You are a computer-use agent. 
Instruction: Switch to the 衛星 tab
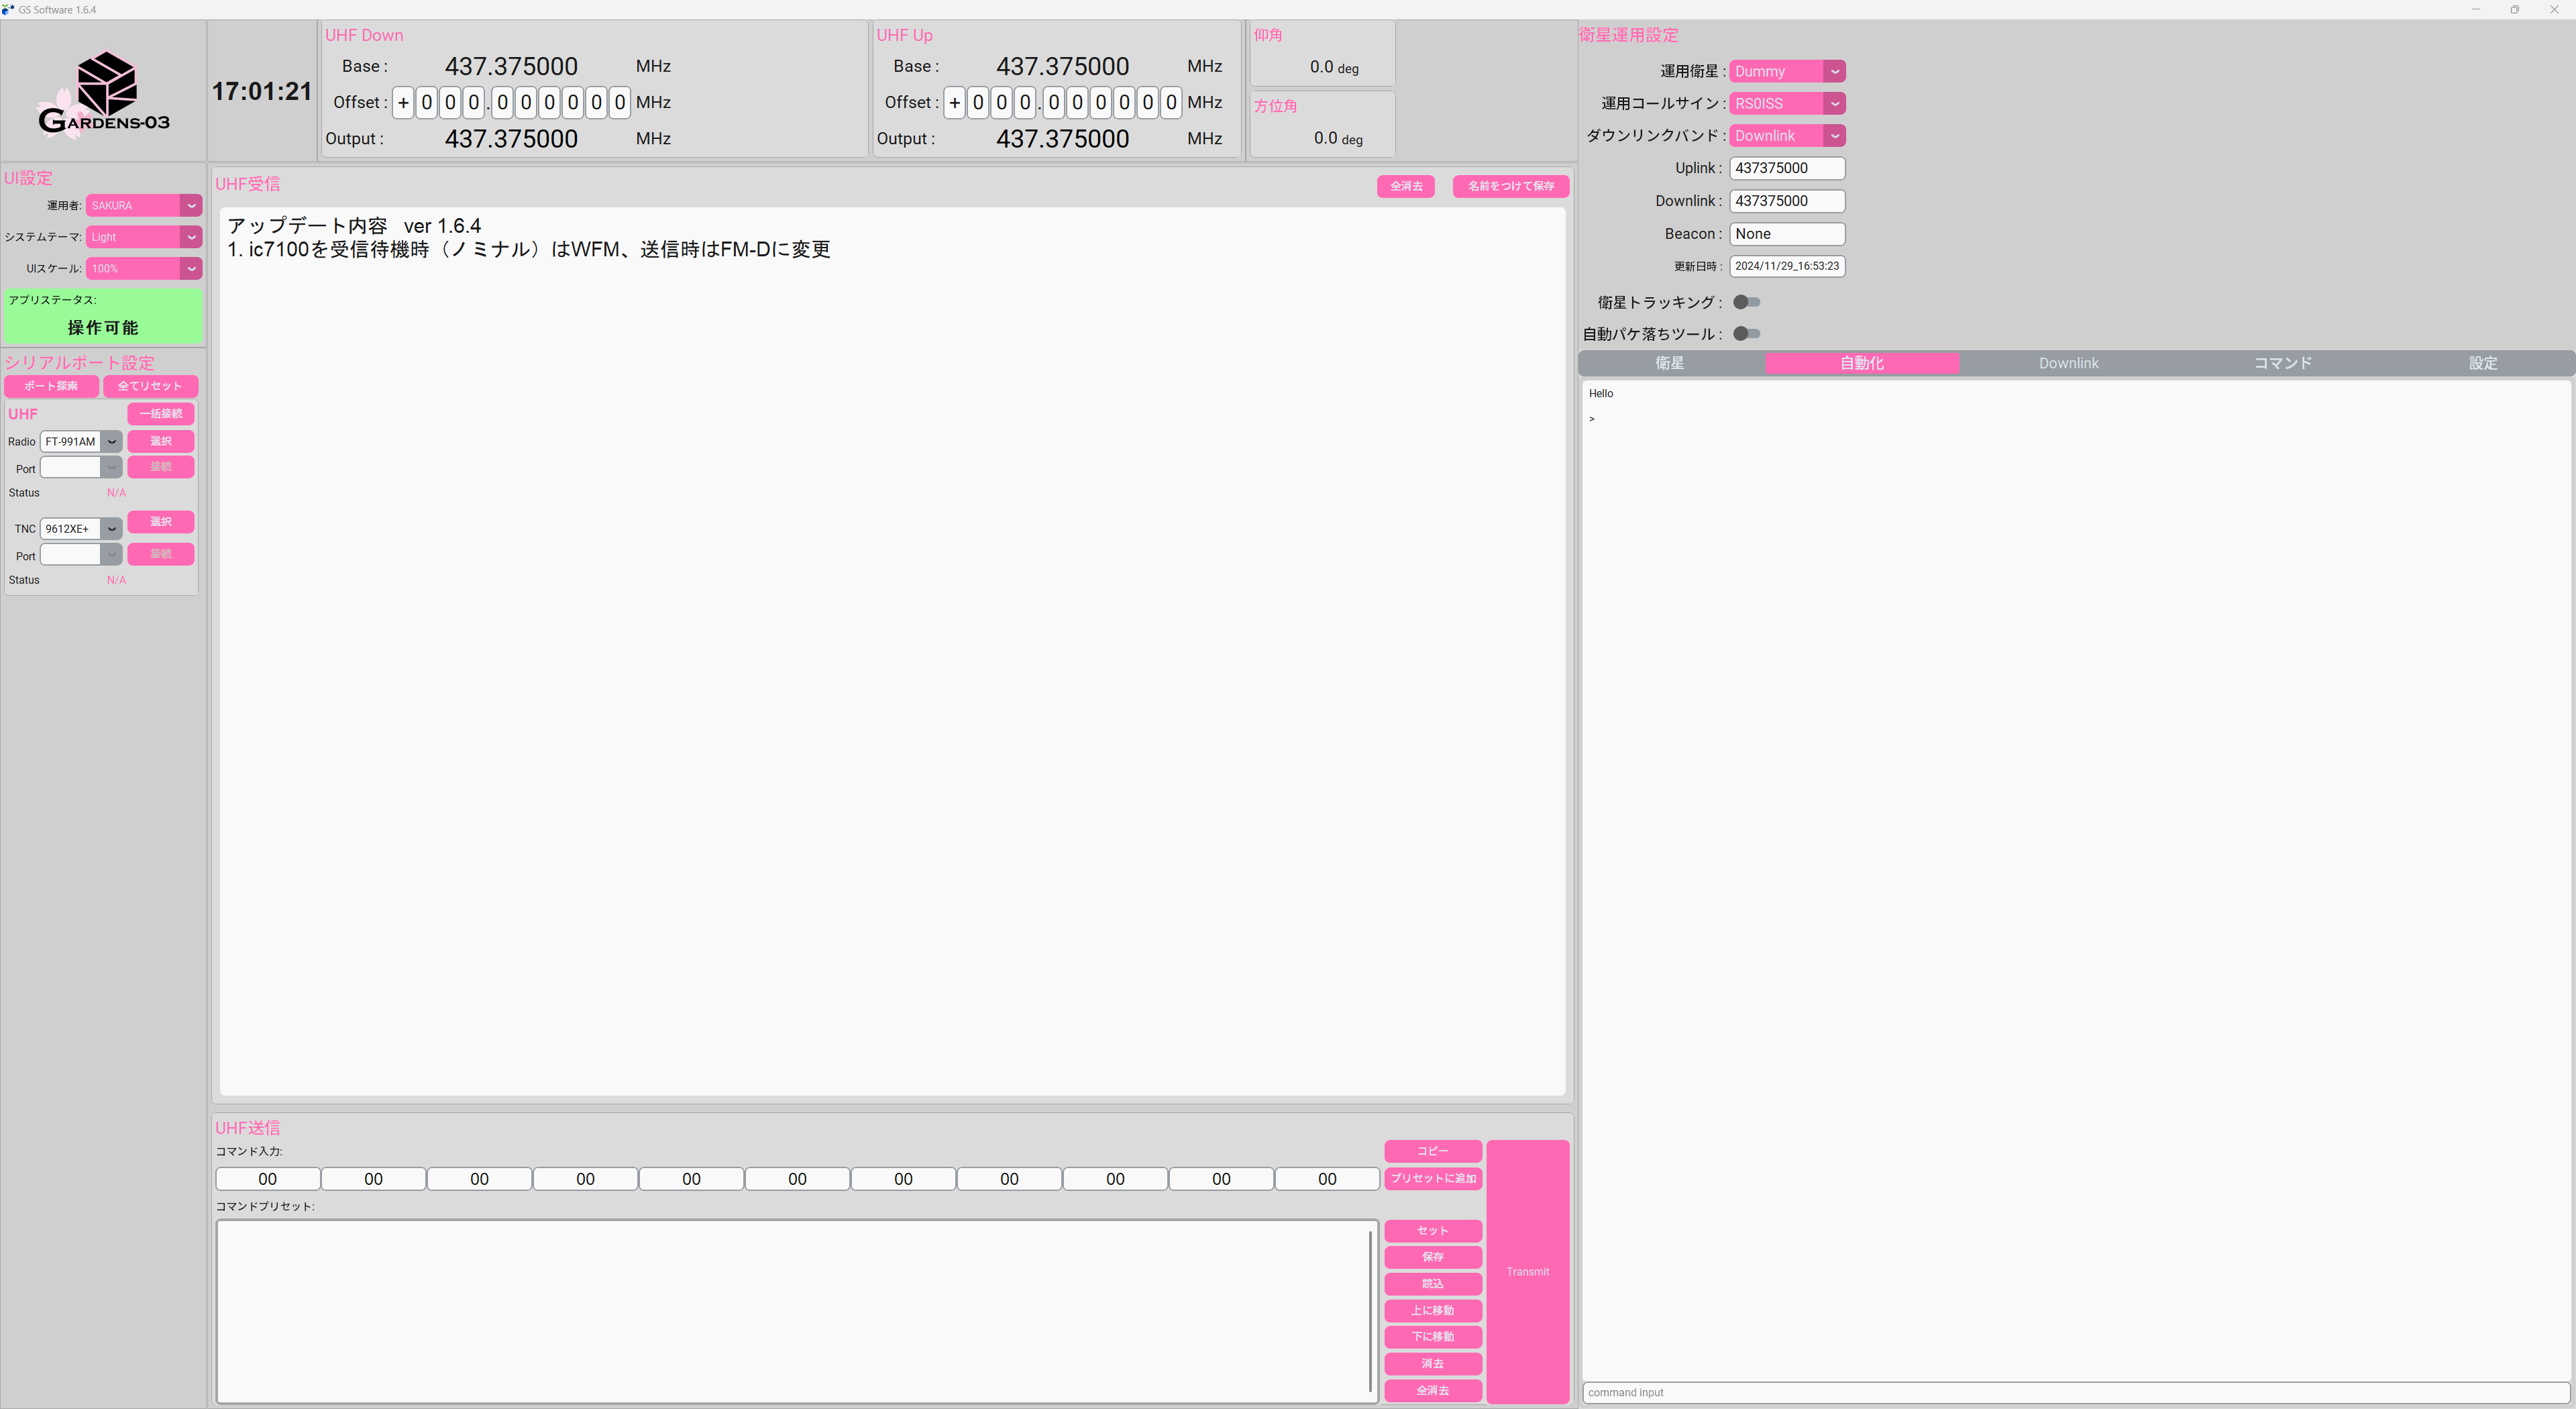tap(1670, 363)
